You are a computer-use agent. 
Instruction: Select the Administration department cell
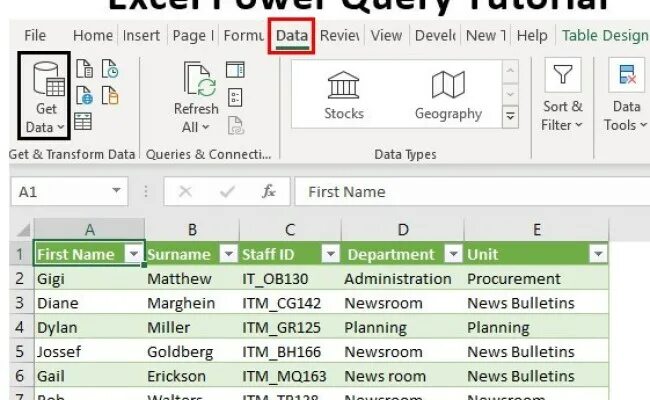coord(403,279)
